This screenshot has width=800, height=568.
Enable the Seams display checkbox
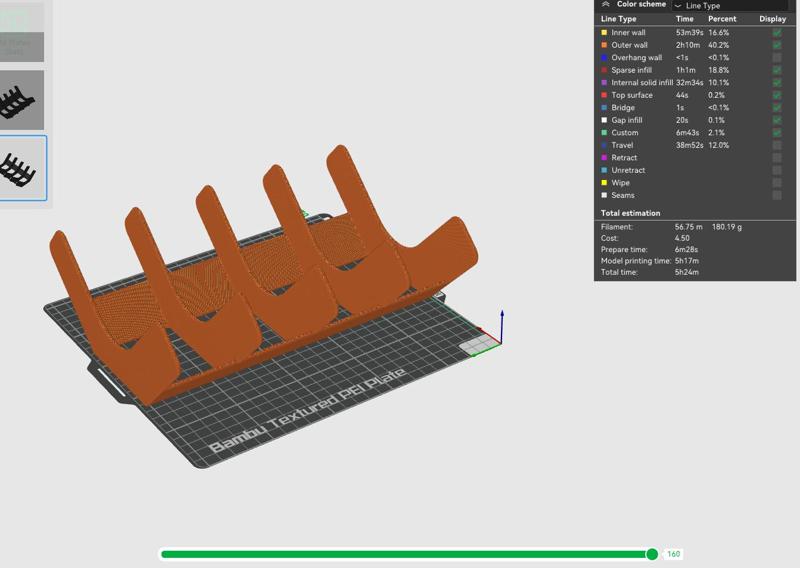[x=777, y=195]
